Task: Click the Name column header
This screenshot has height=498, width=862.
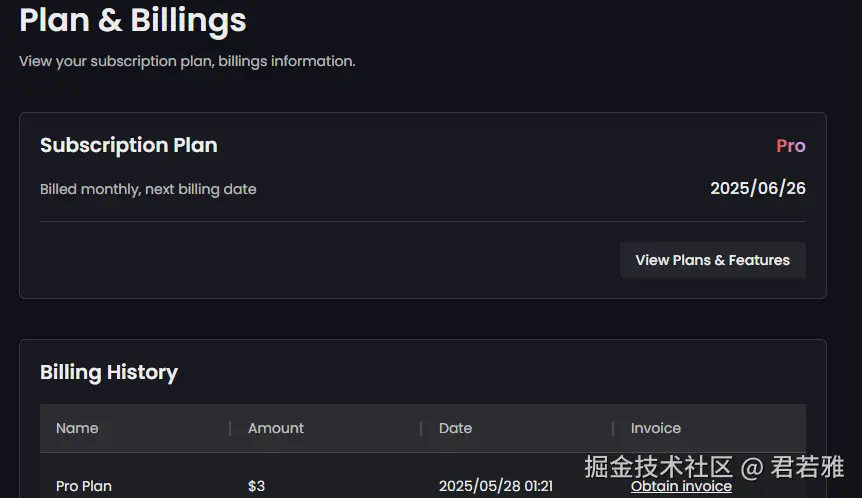Action: click(77, 428)
